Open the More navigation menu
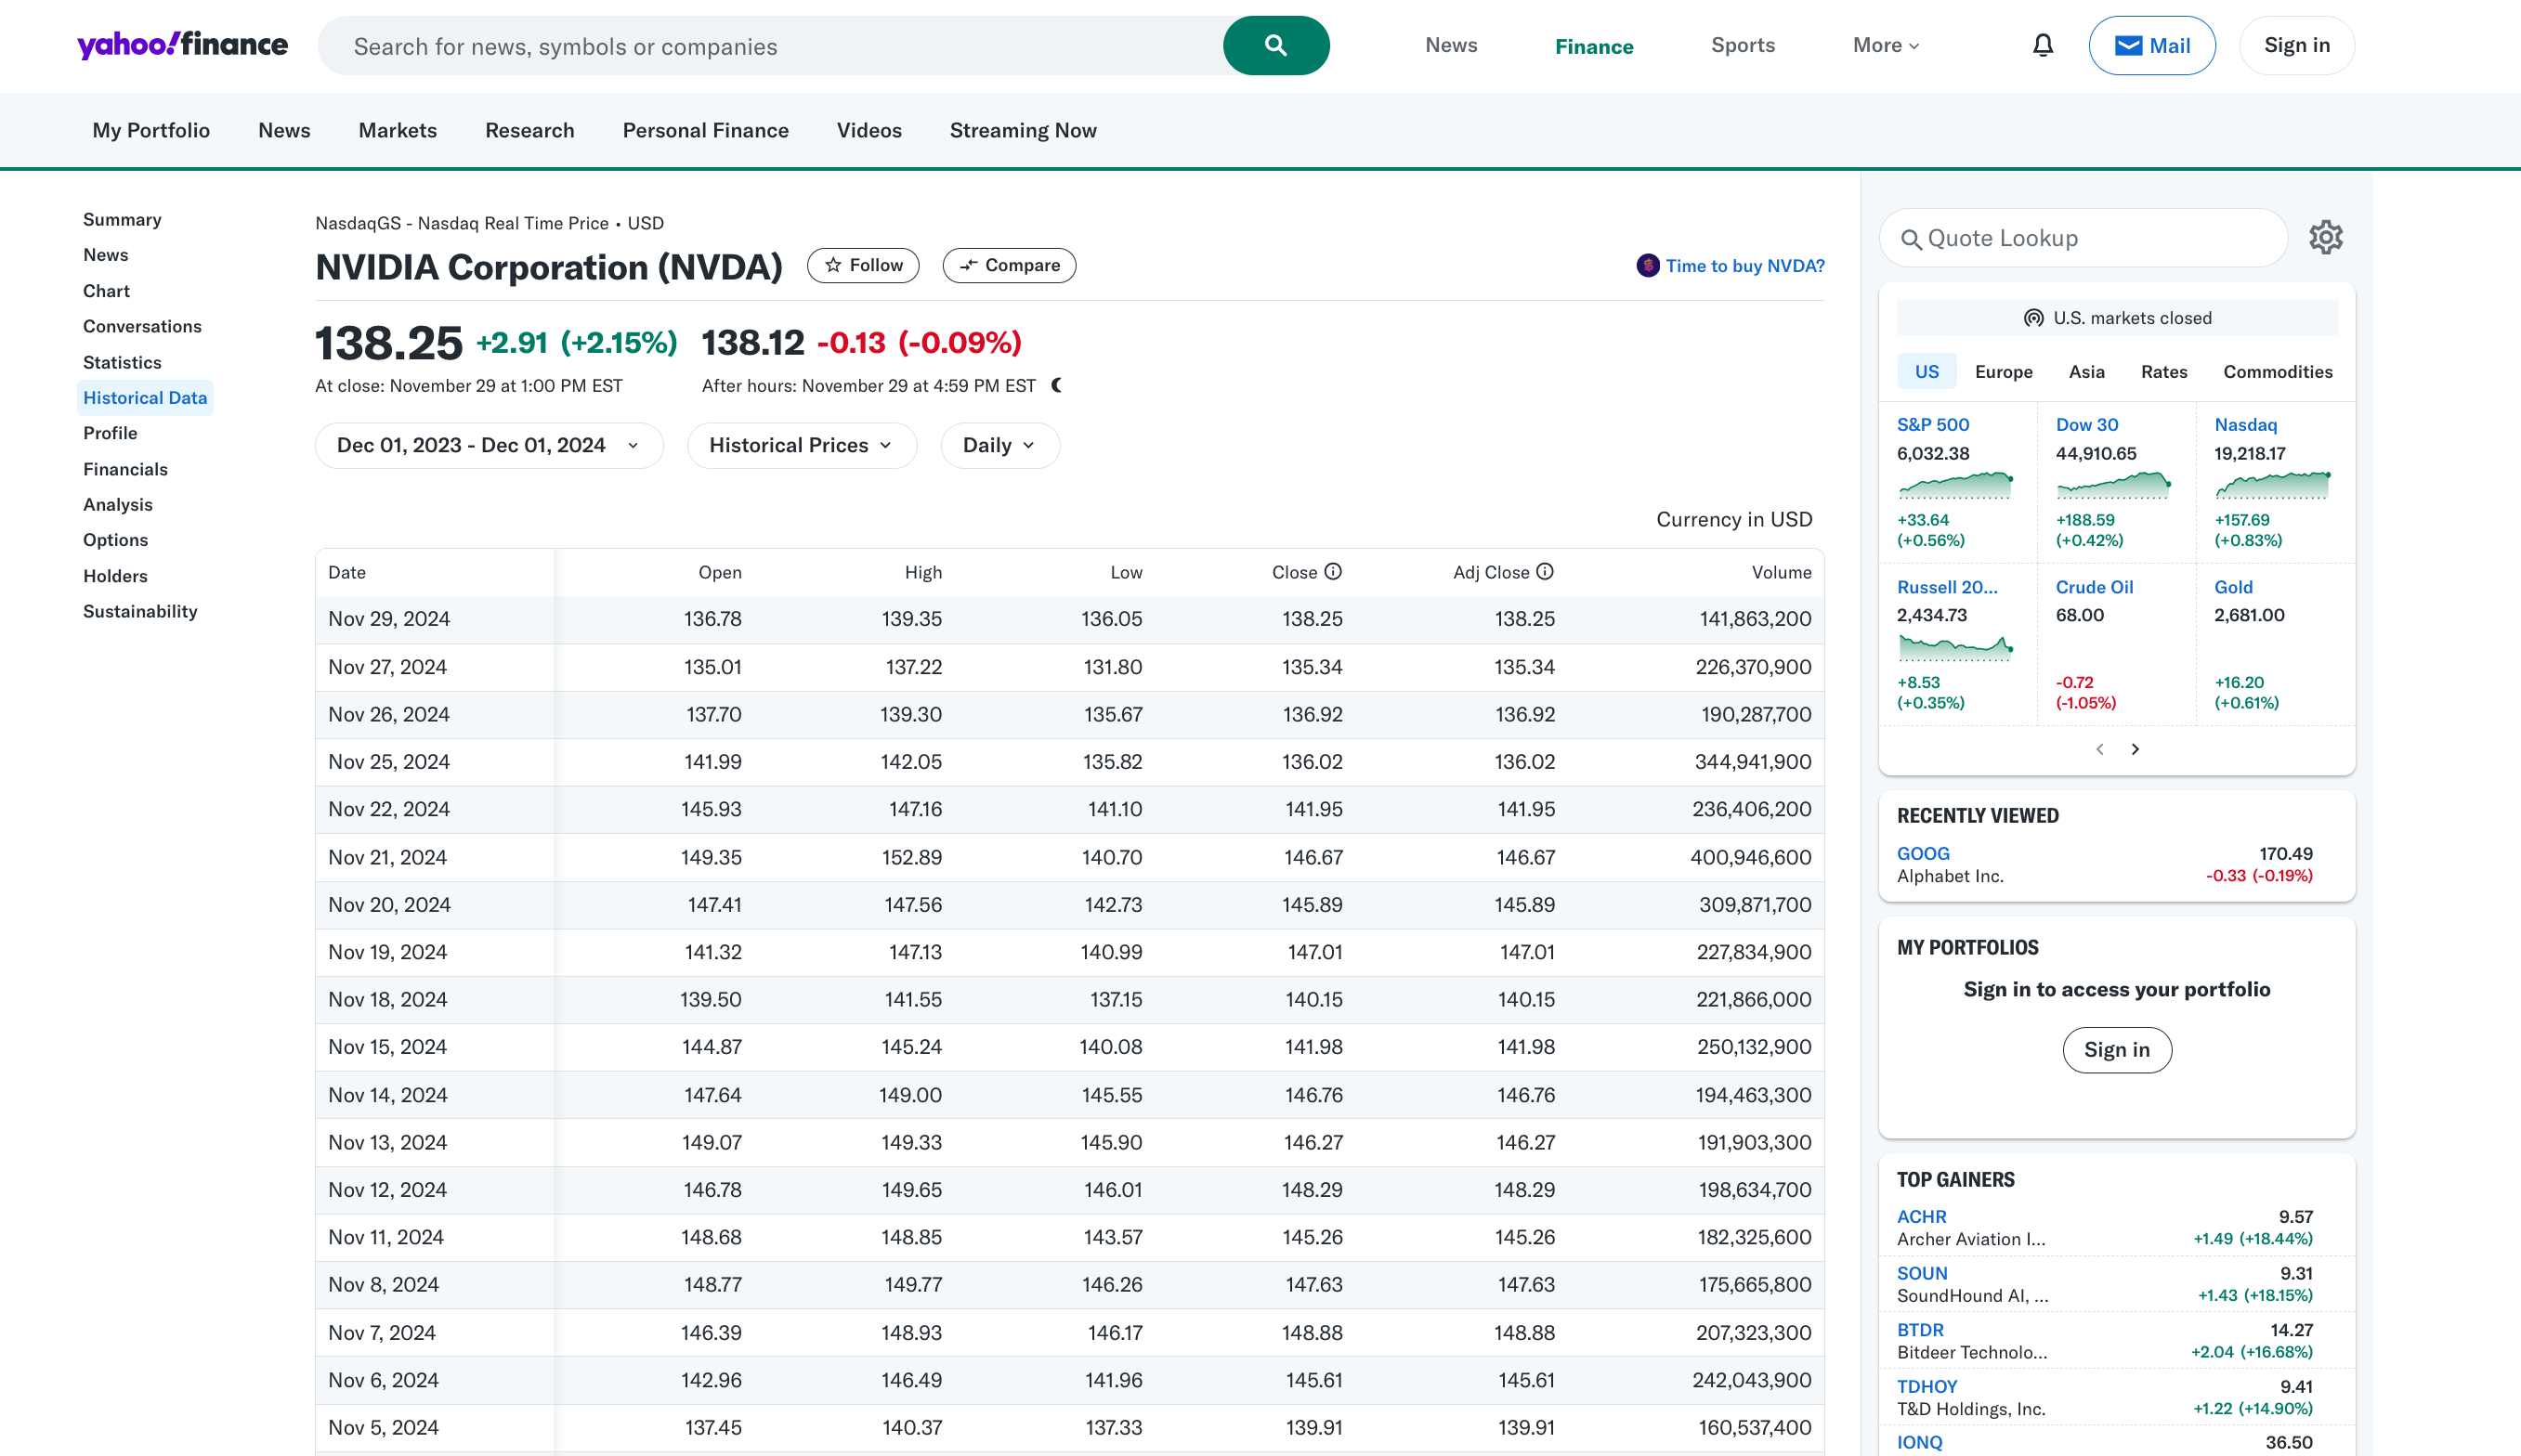2521x1456 pixels. pos(1884,45)
